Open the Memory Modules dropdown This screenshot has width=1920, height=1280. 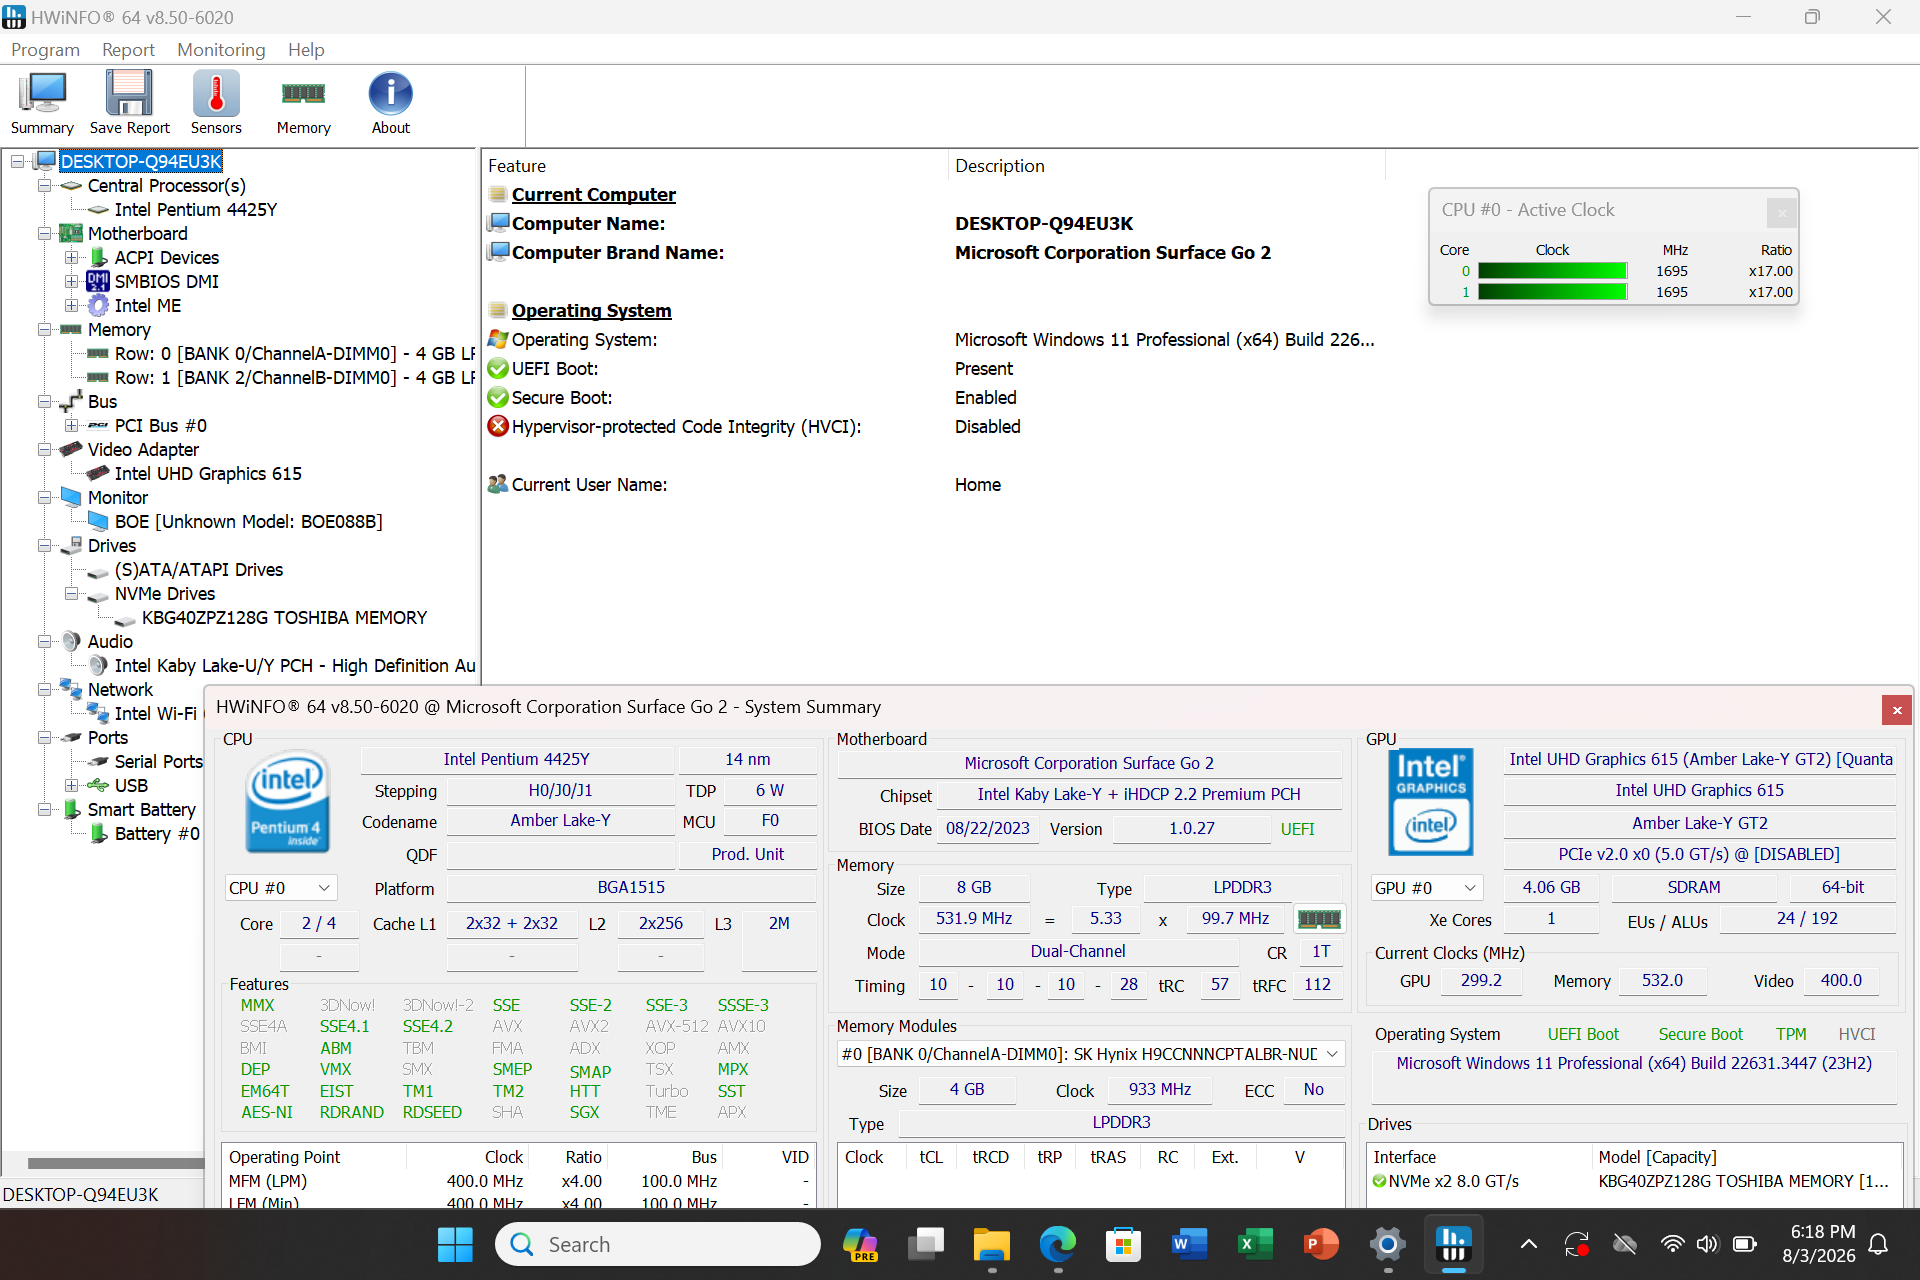(1090, 1054)
